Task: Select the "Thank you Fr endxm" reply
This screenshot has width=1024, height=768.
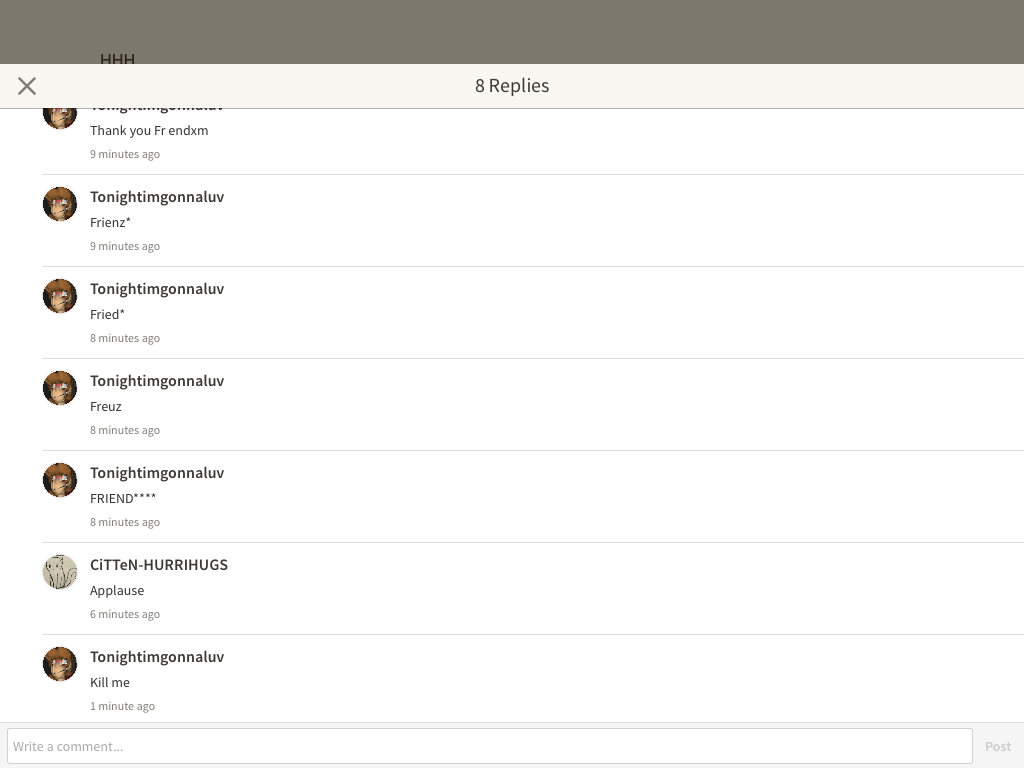Action: tap(149, 131)
